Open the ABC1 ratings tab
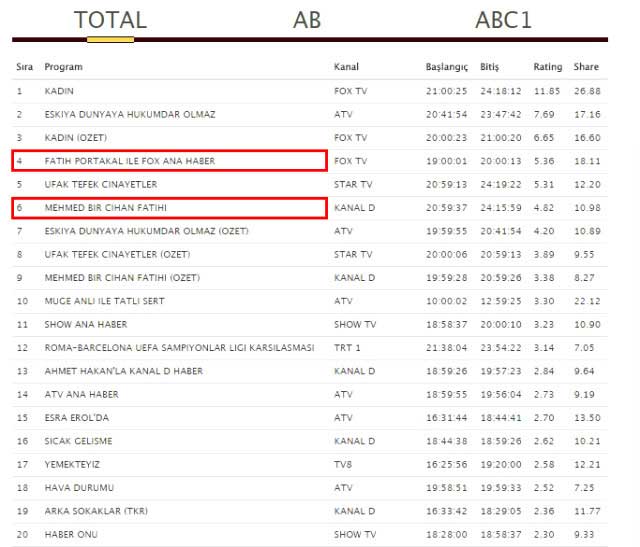Image resolution: width=640 pixels, height=547 pixels. click(x=503, y=20)
